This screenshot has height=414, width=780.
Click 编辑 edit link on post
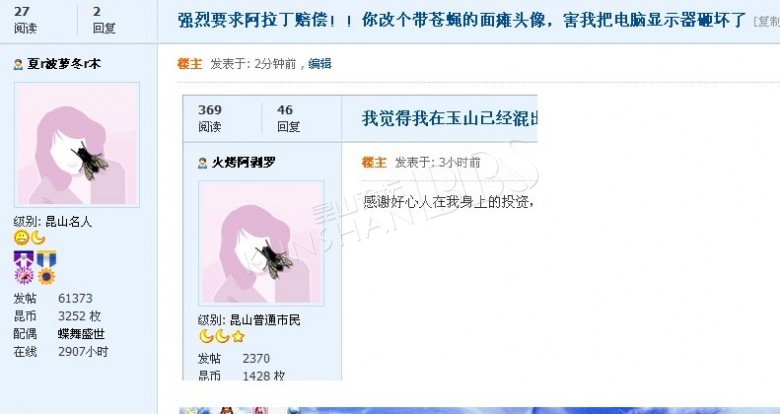[x=320, y=64]
